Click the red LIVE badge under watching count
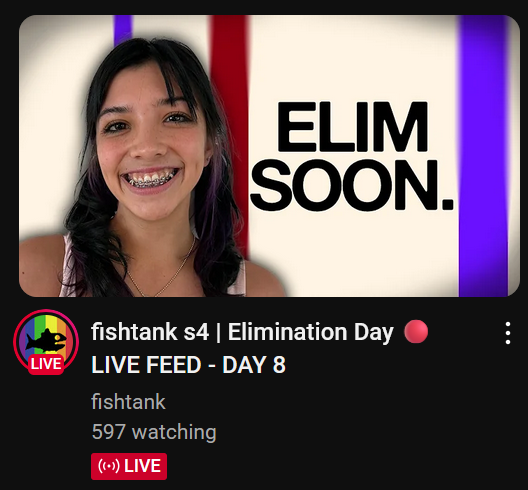This screenshot has width=528, height=490. (129, 466)
